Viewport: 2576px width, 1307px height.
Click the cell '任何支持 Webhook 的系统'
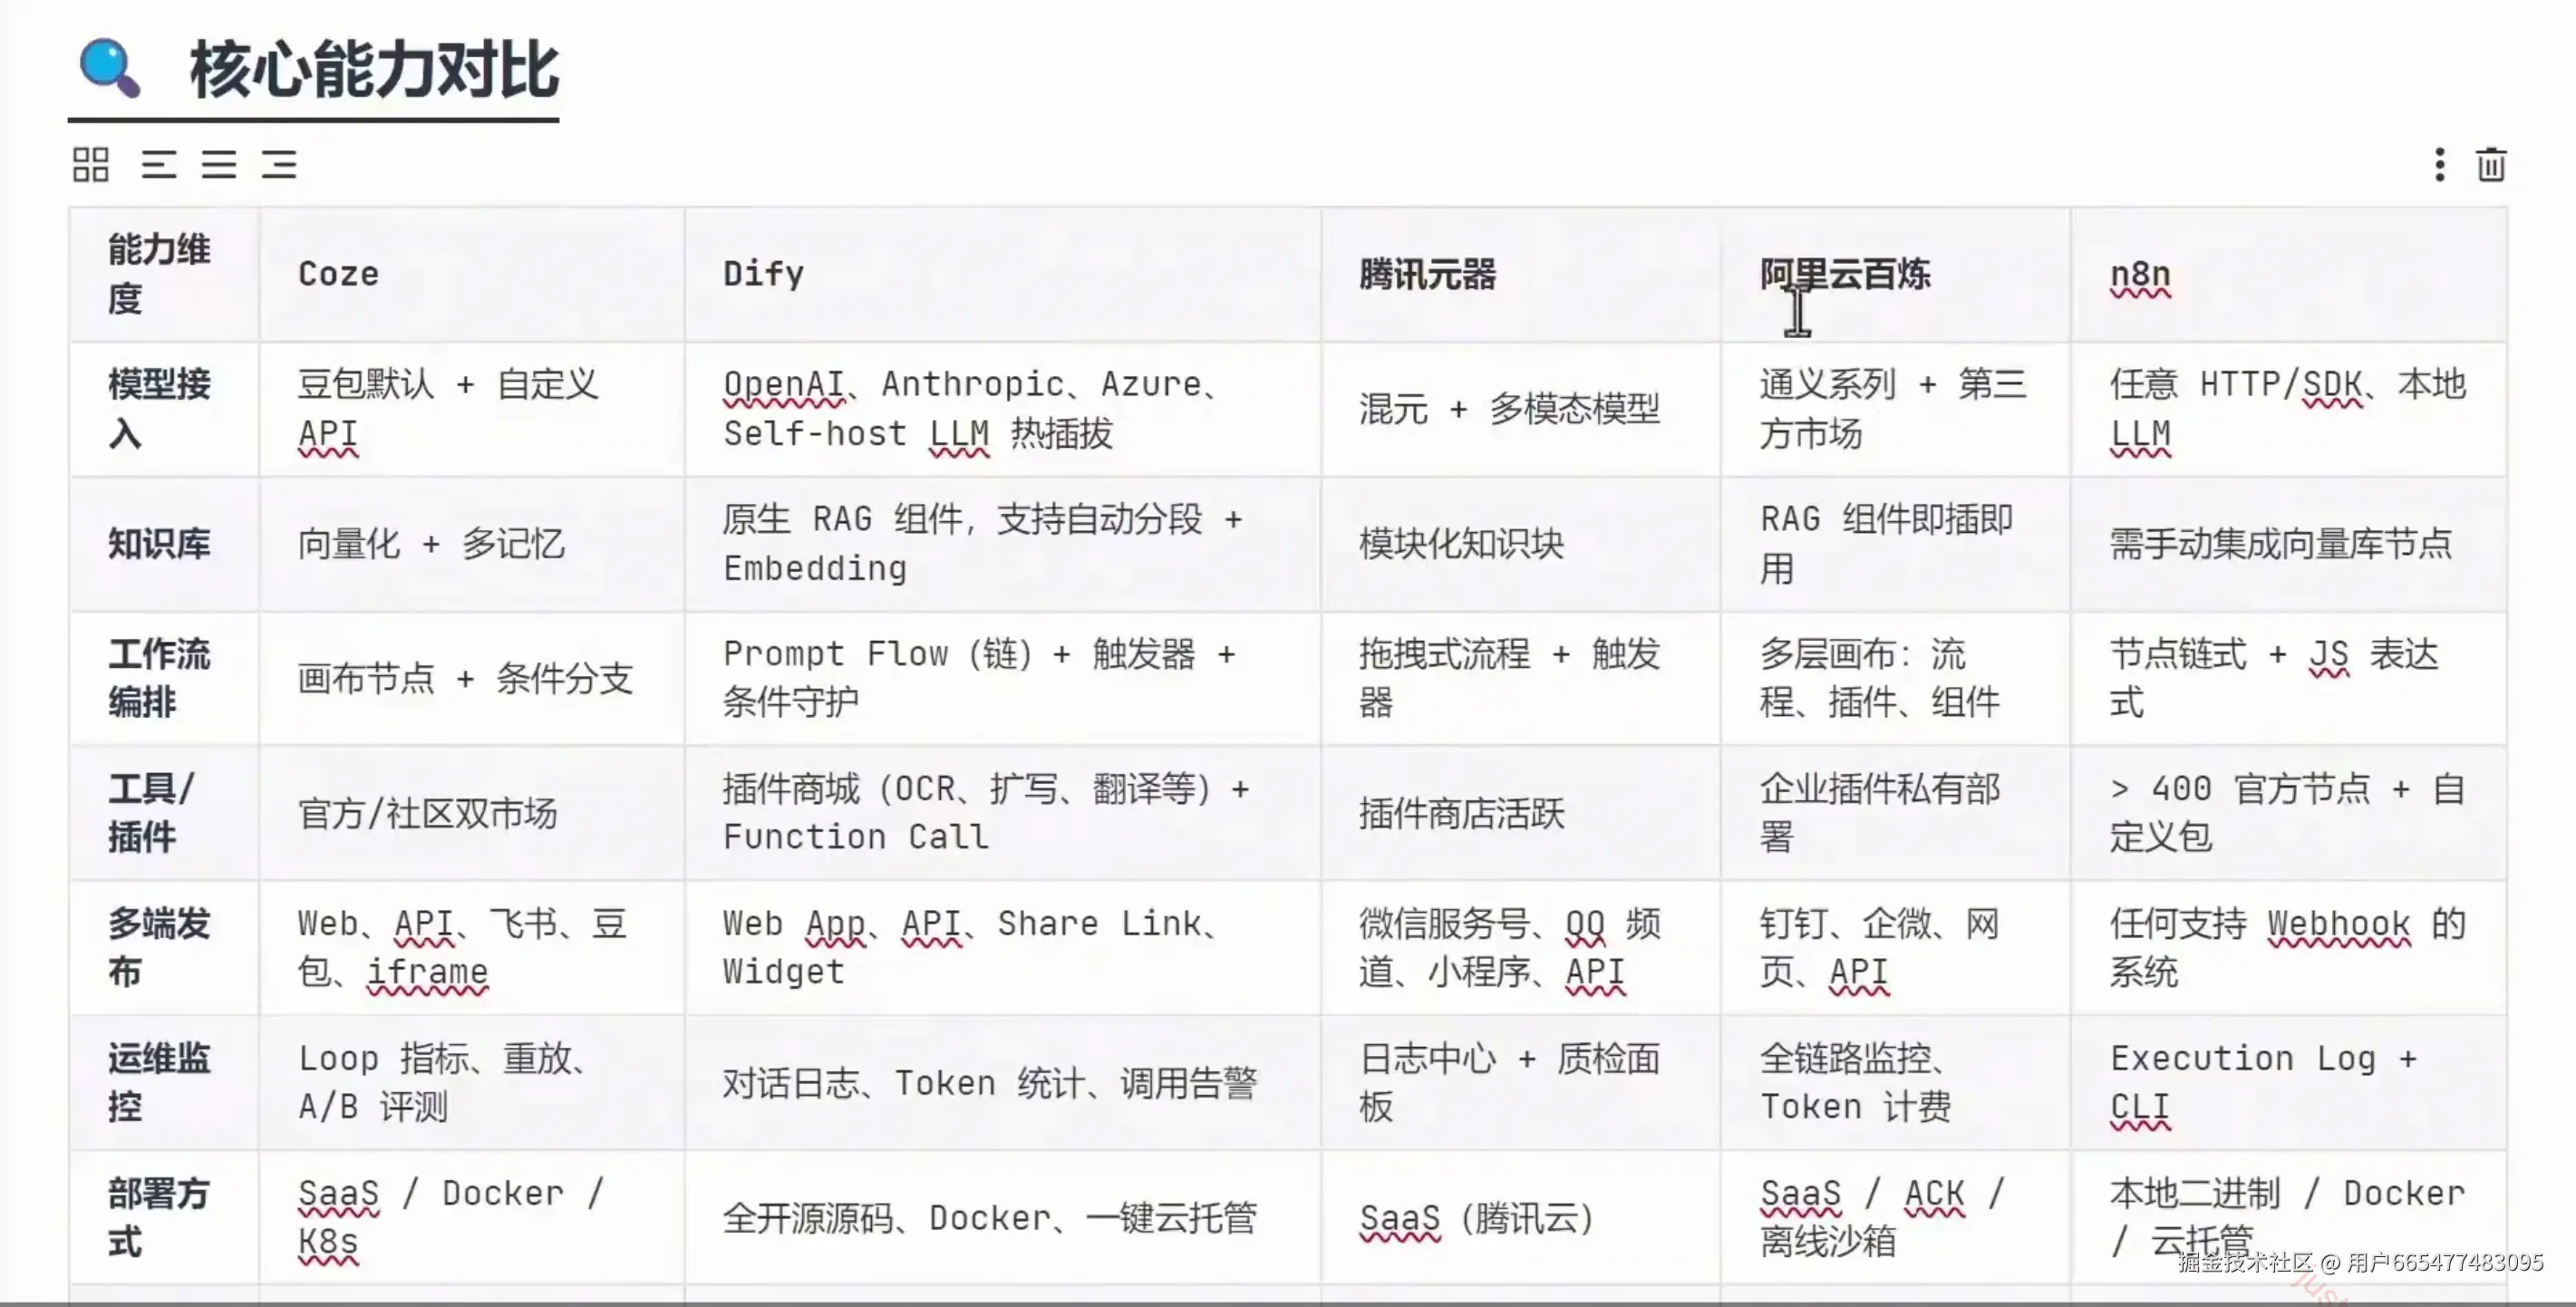pos(2289,948)
